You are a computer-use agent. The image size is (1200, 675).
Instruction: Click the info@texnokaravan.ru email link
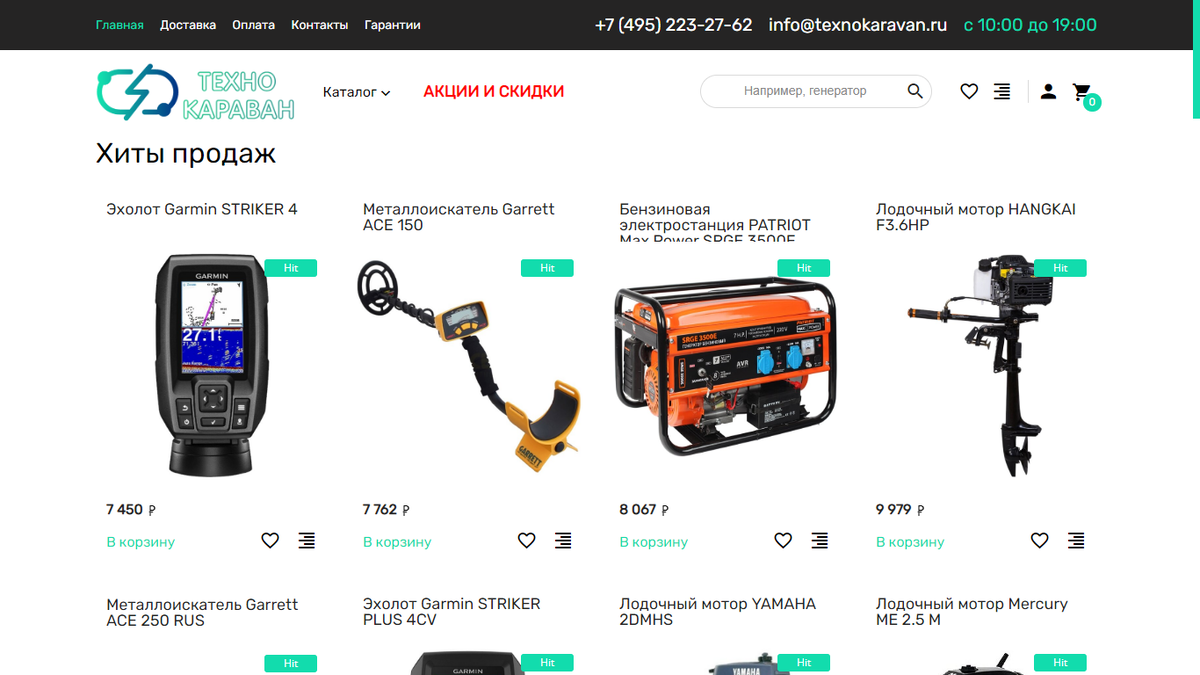pyautogui.click(x=858, y=25)
